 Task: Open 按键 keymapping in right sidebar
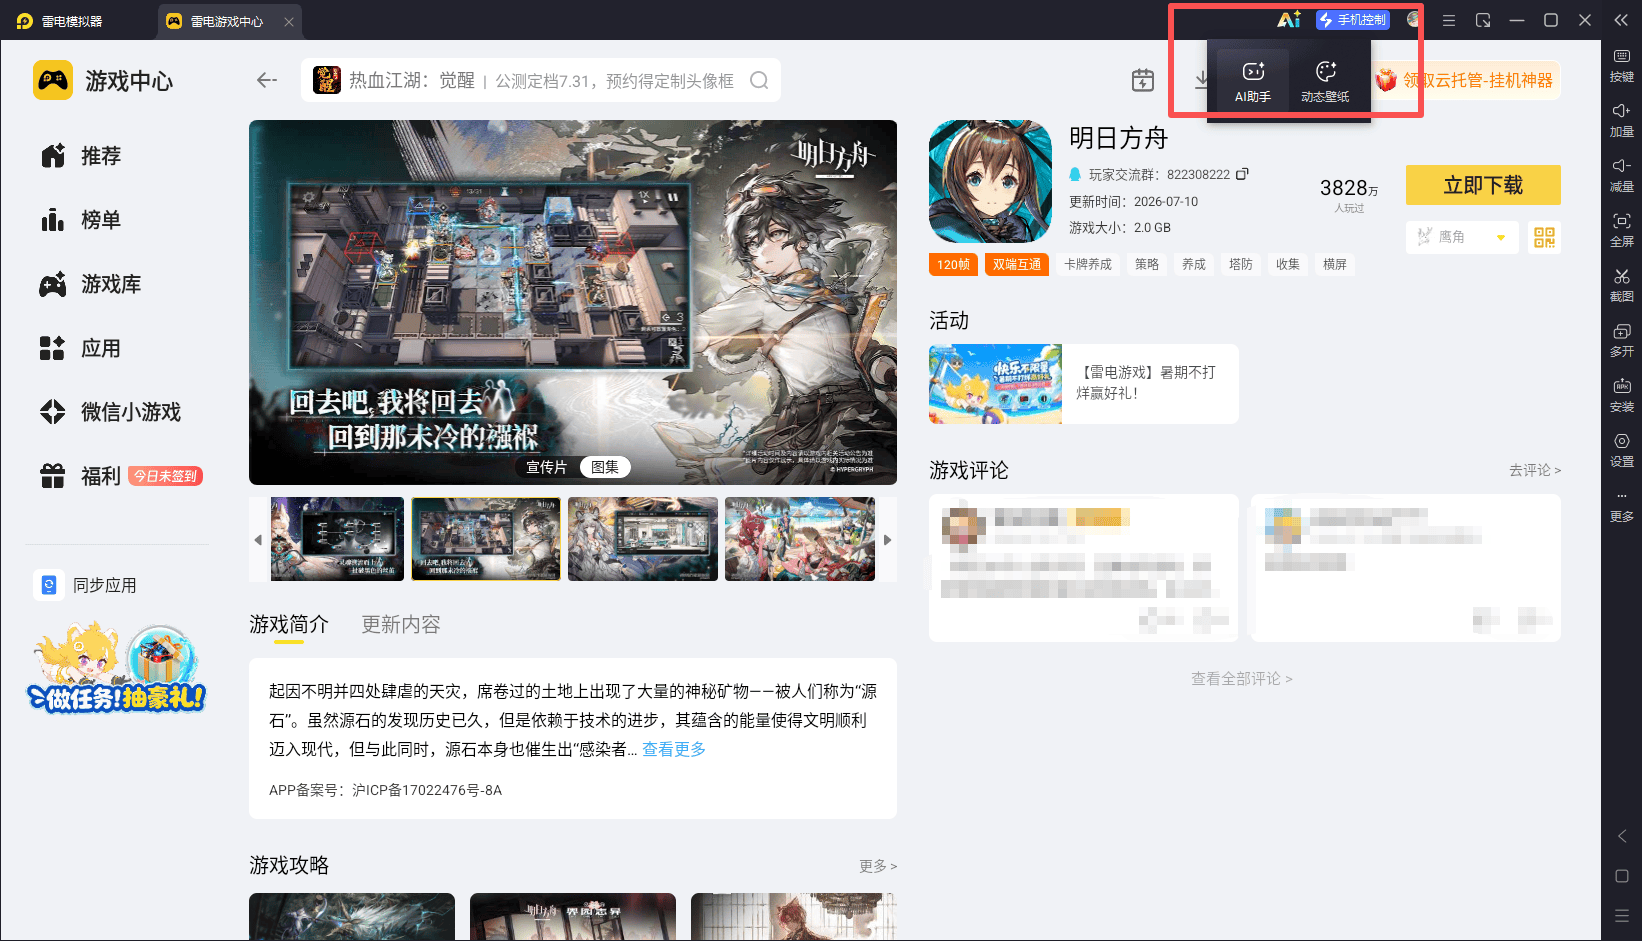pos(1622,66)
